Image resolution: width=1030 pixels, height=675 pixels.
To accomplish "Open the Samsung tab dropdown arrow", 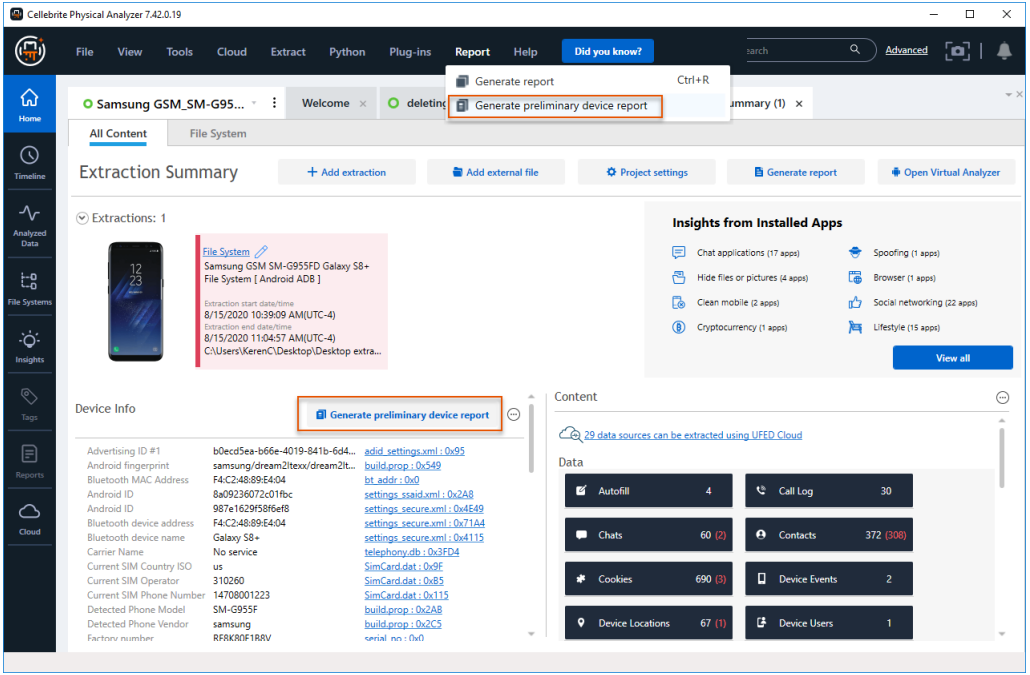I will tap(254, 103).
